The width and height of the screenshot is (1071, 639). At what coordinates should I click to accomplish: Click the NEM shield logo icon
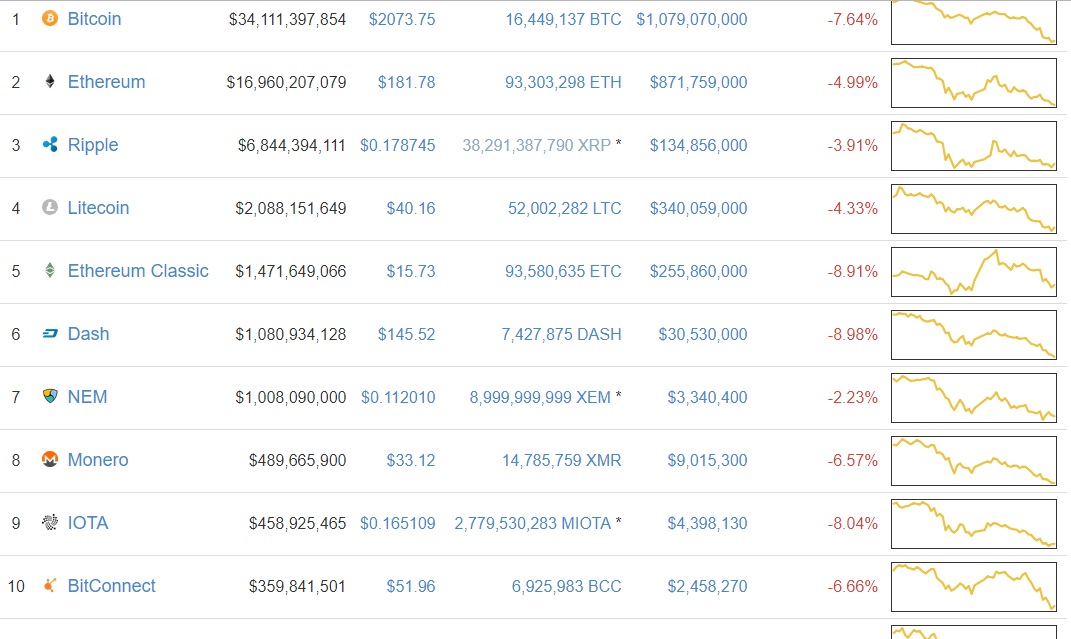[x=49, y=397]
